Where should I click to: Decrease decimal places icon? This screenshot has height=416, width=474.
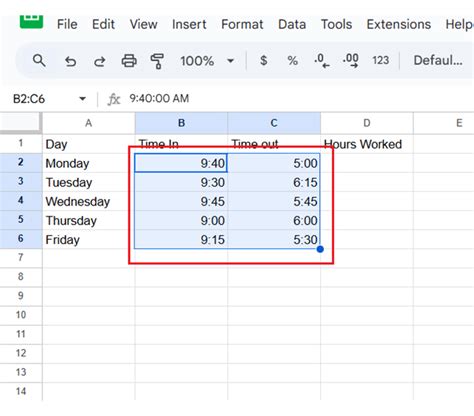click(x=322, y=61)
